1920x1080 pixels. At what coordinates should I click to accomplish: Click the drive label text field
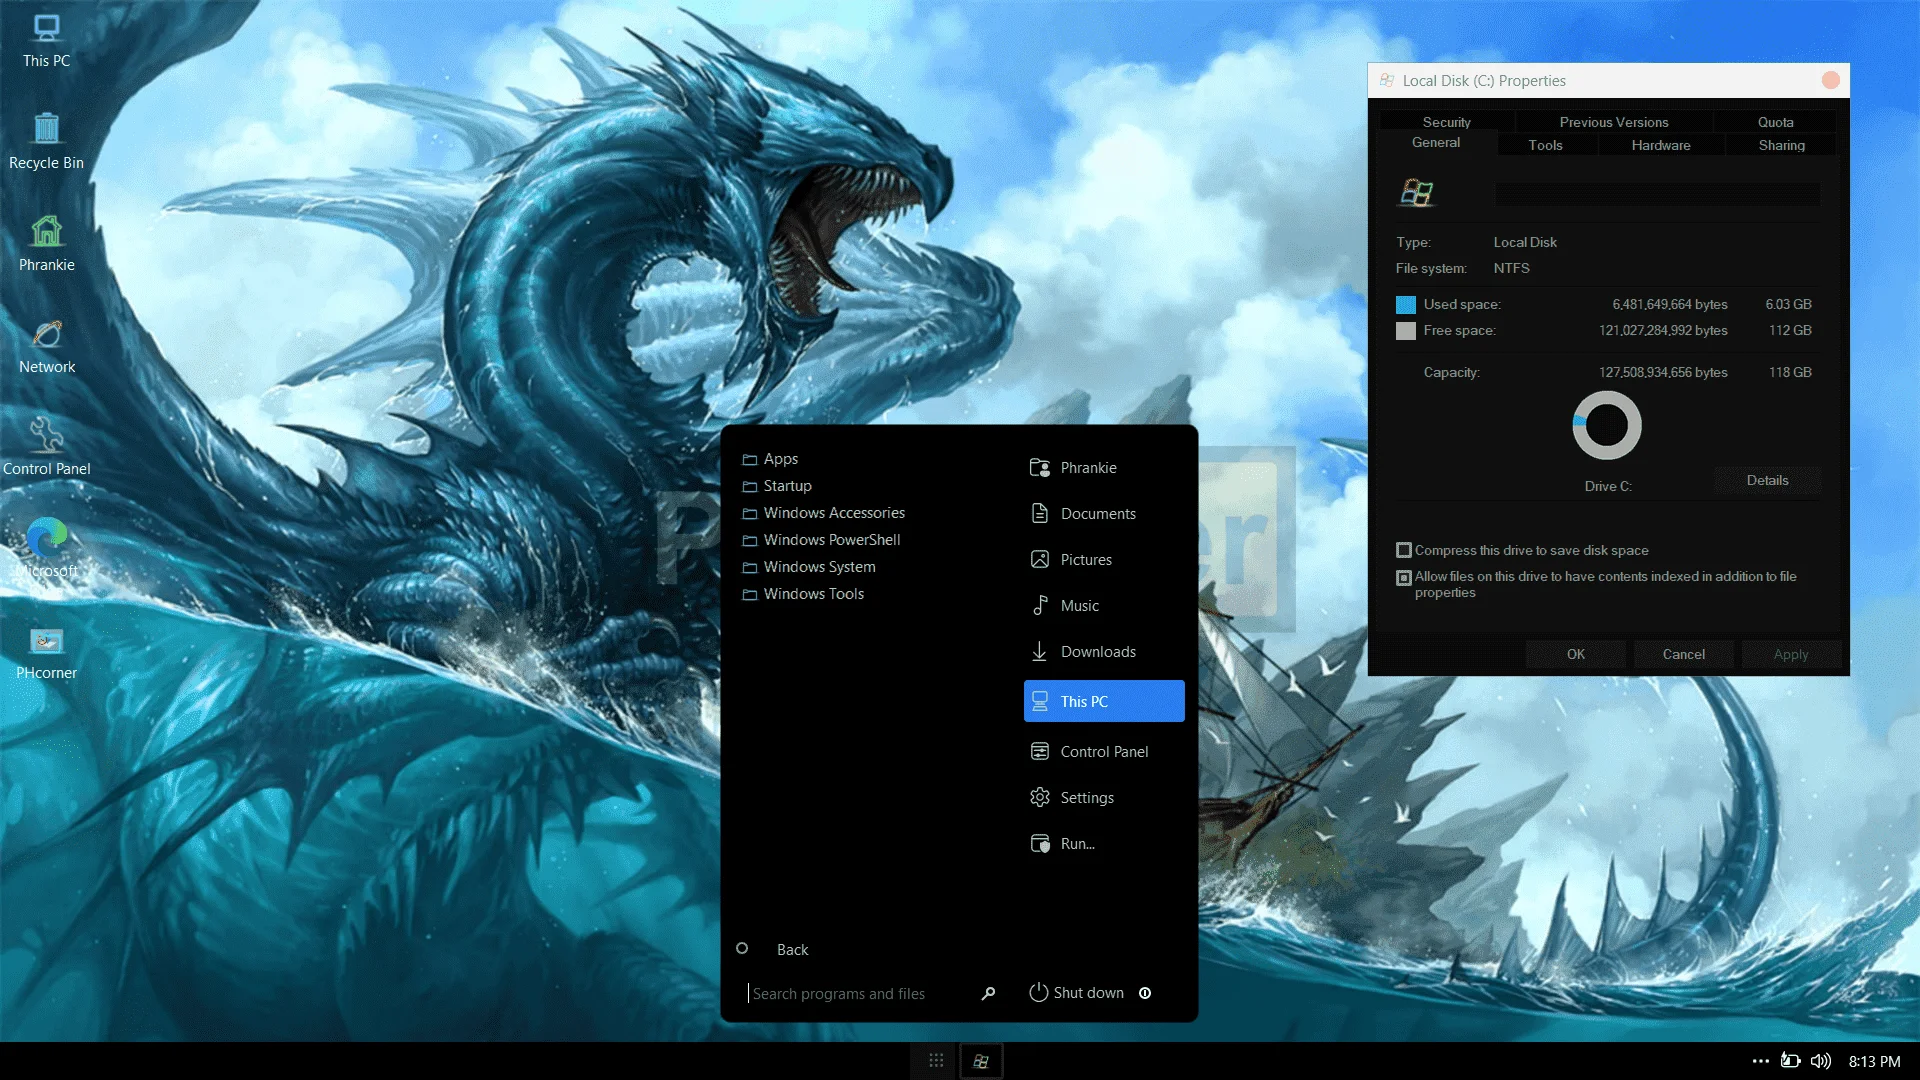click(1657, 194)
